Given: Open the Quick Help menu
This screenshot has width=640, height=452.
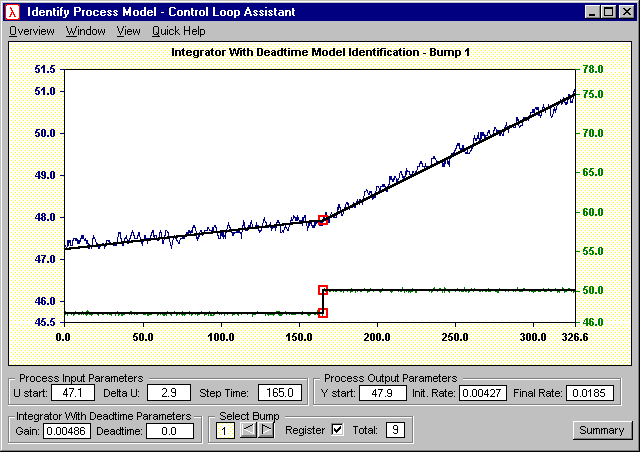Looking at the screenshot, I should [x=179, y=31].
